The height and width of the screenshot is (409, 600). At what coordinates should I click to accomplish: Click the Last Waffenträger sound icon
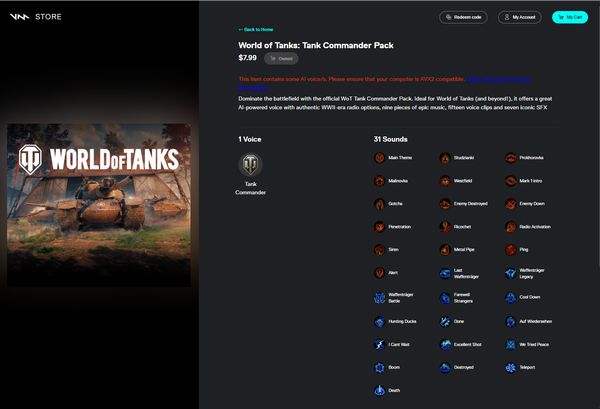click(445, 274)
